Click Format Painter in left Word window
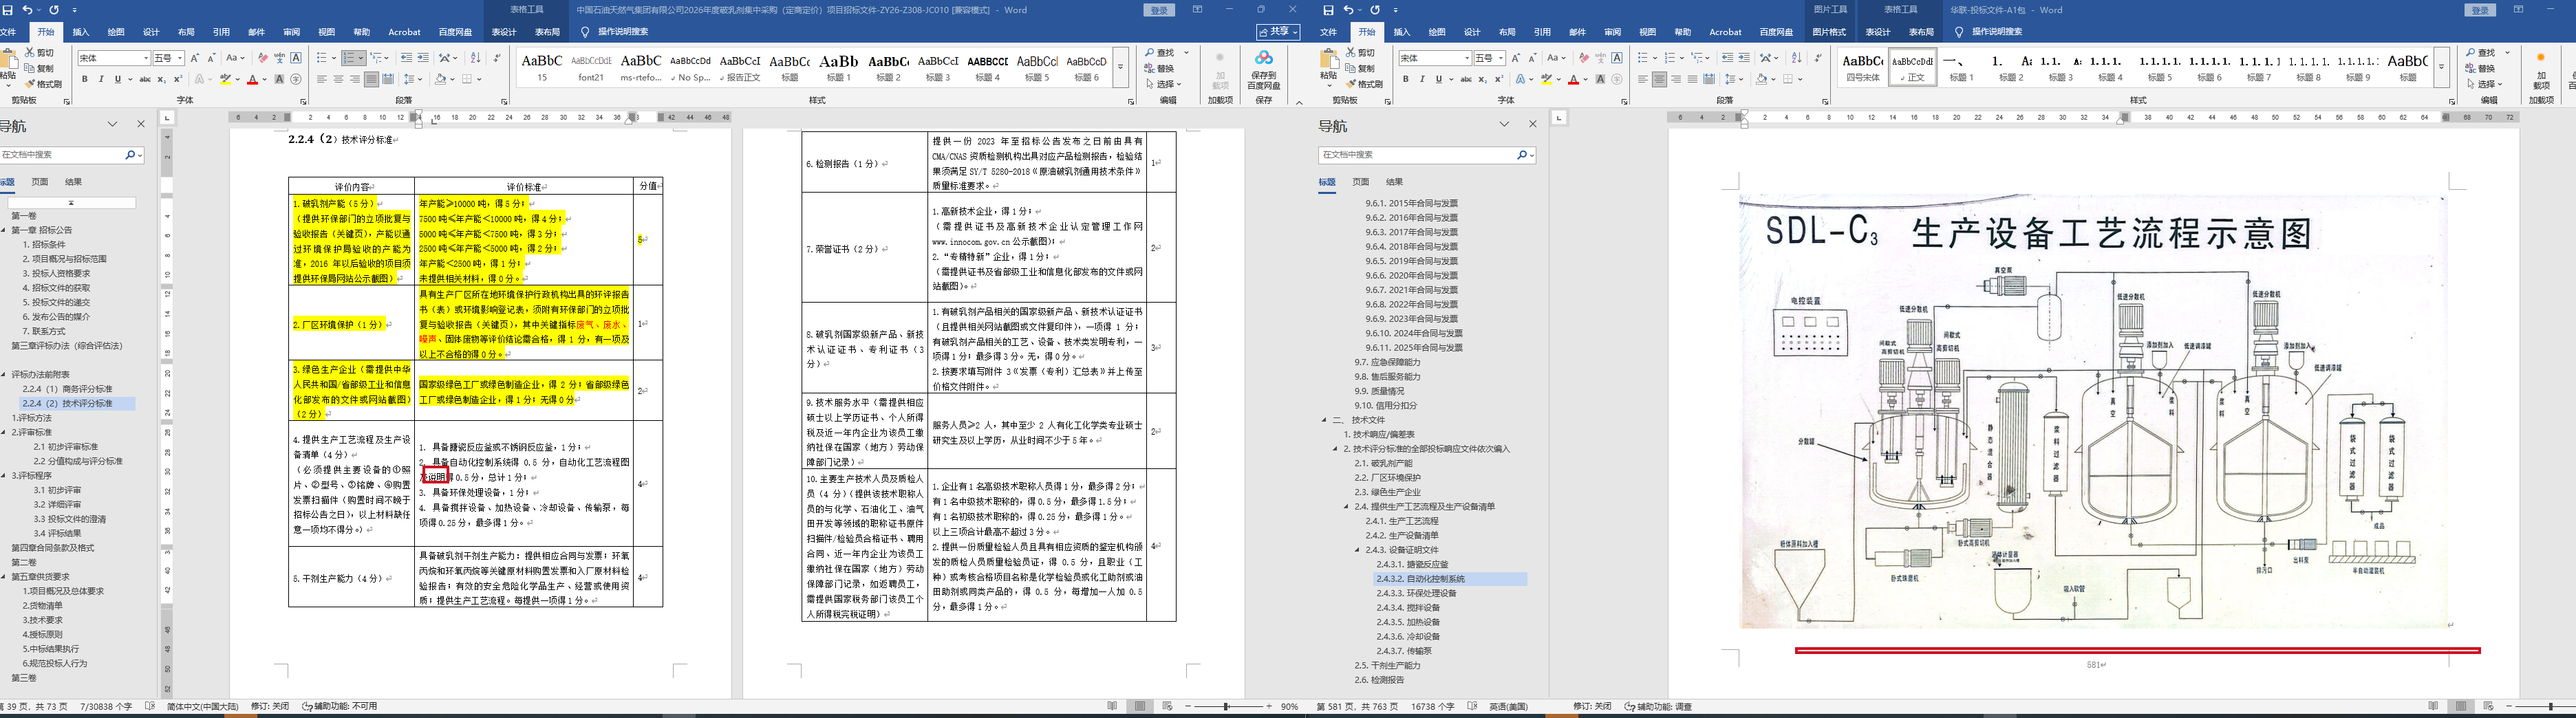Screen dimensions: 2576x718 pyautogui.click(x=43, y=84)
